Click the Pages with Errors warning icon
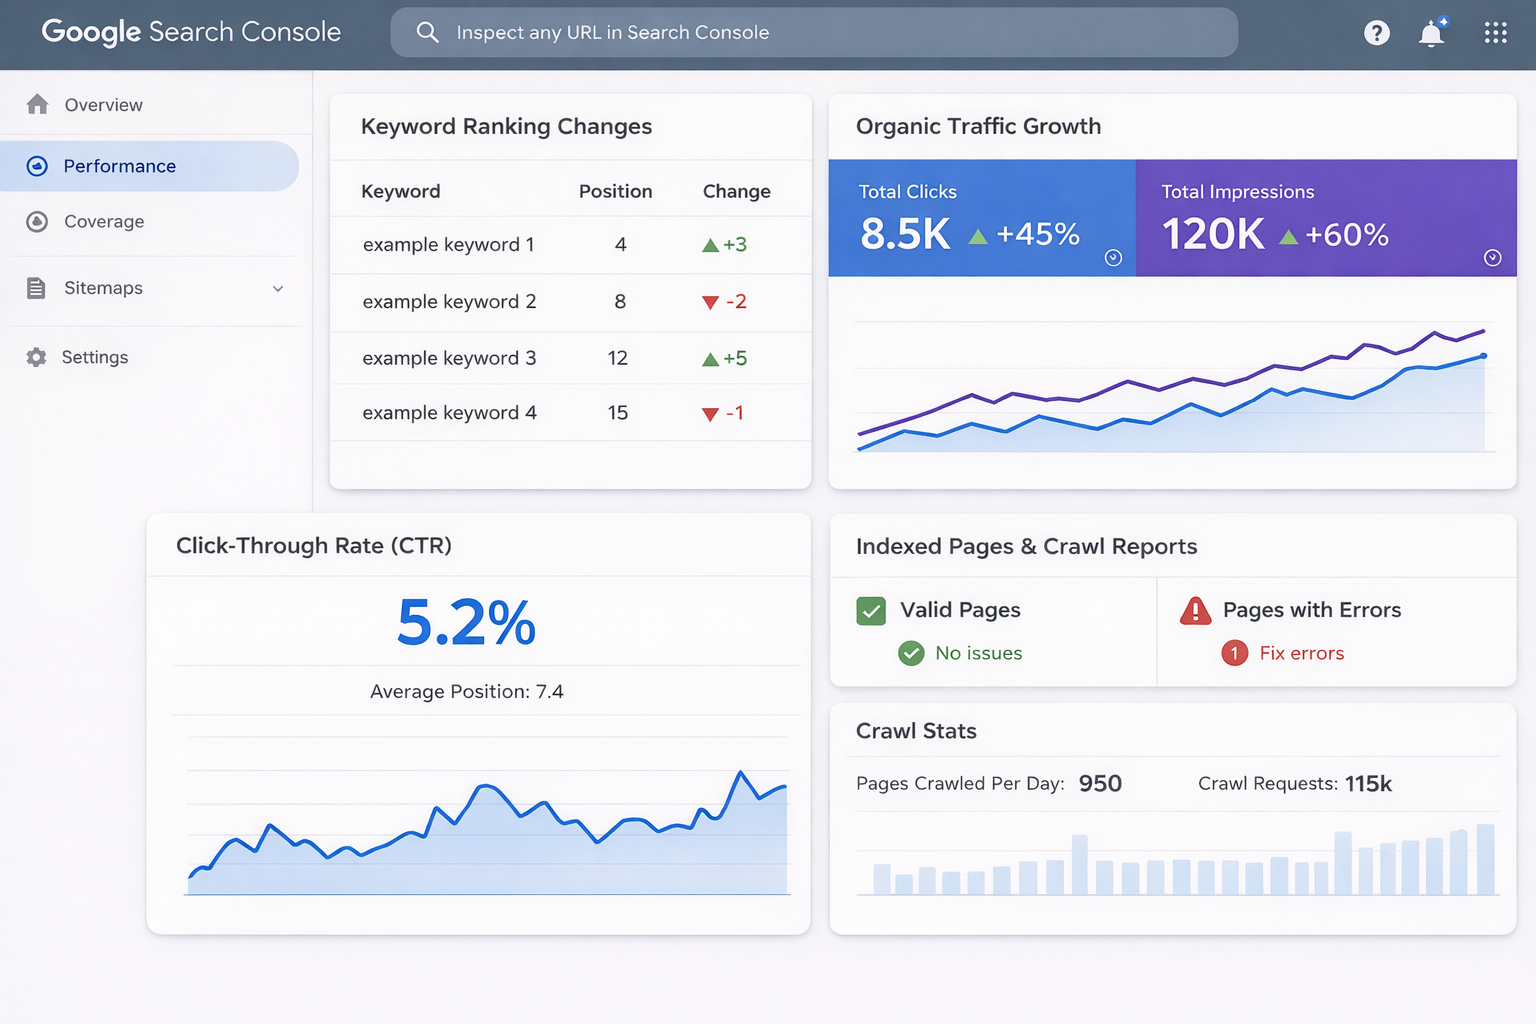 pos(1195,611)
